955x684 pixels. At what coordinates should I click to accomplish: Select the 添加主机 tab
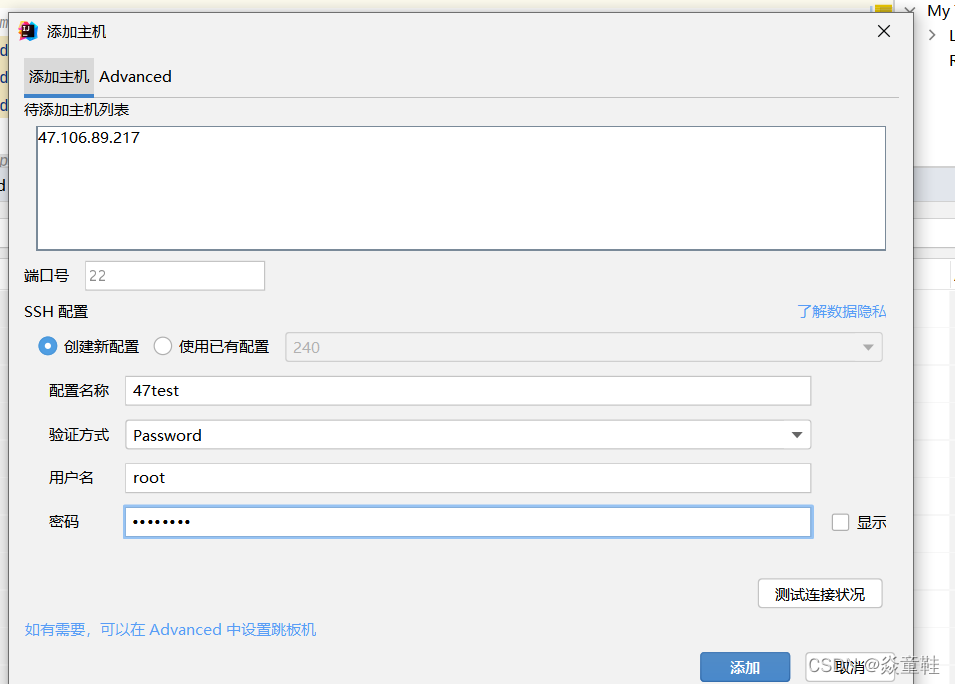pyautogui.click(x=58, y=76)
